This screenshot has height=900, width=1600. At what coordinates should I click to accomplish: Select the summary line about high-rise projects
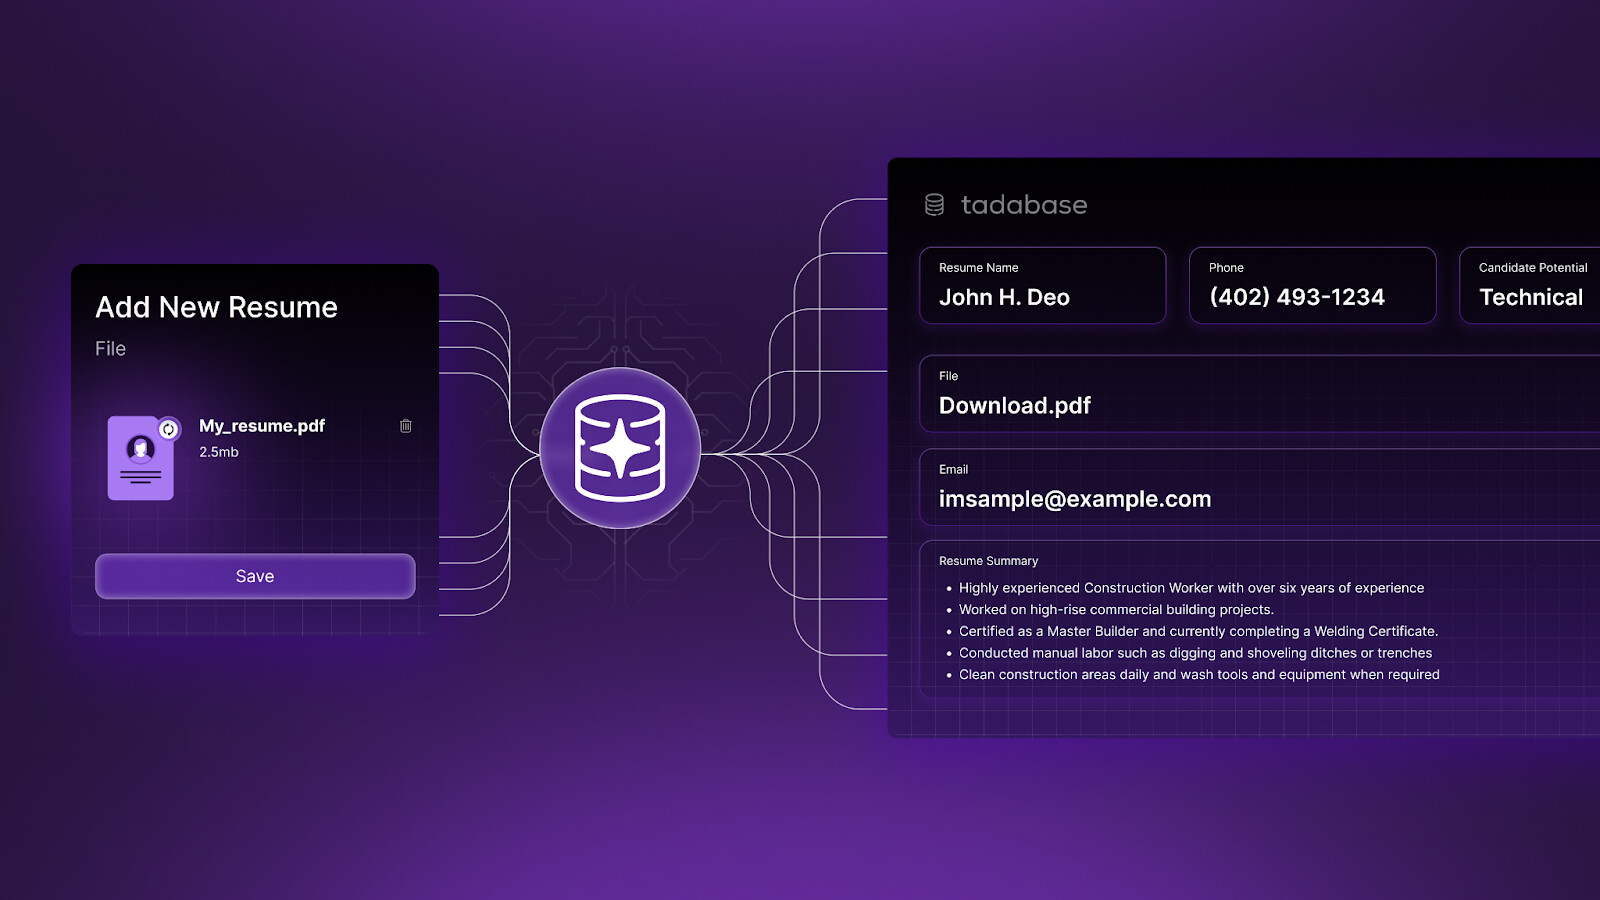click(x=1116, y=610)
